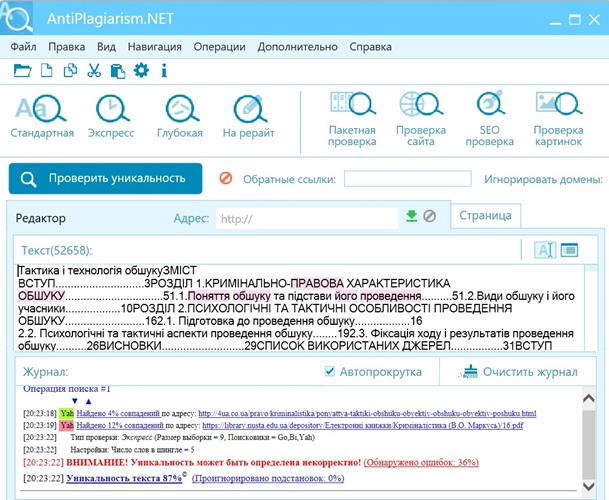The width and height of the screenshot is (609, 500).
Task: Open settings via the gear icon
Action: click(141, 70)
